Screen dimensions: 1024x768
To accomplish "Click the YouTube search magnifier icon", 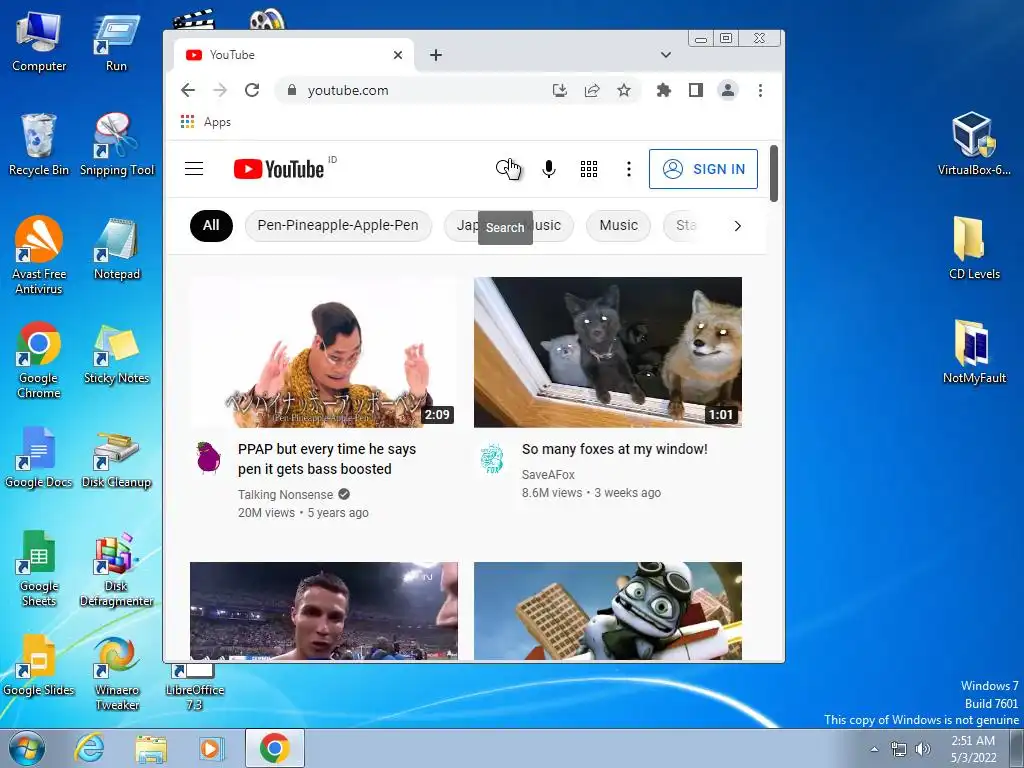I will tap(505, 168).
